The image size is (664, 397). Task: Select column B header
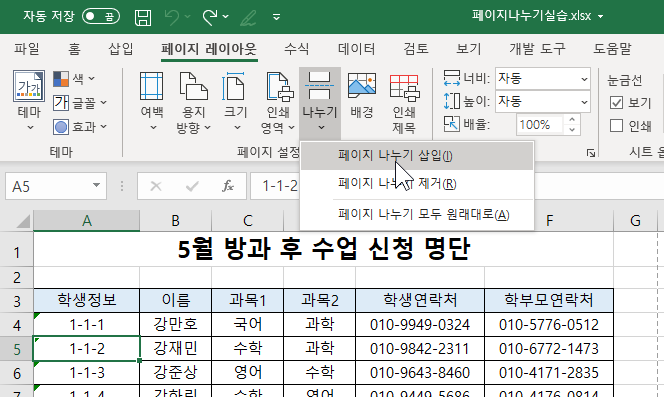[175, 221]
